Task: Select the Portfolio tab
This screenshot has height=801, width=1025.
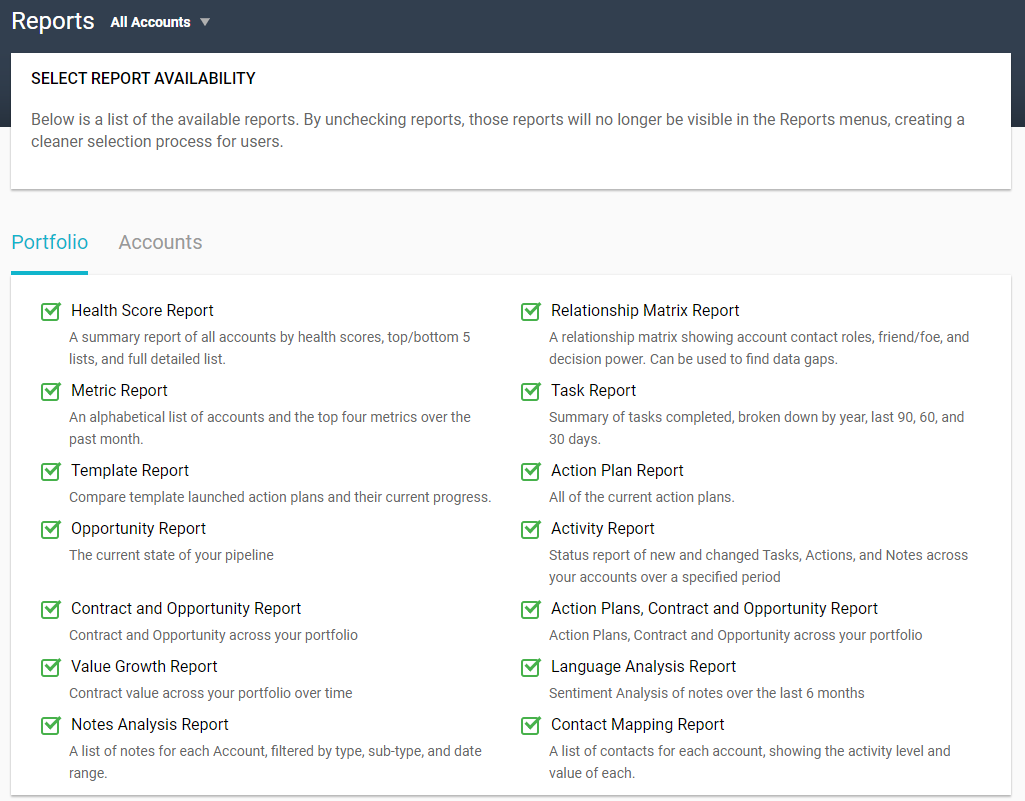Action: pyautogui.click(x=49, y=242)
